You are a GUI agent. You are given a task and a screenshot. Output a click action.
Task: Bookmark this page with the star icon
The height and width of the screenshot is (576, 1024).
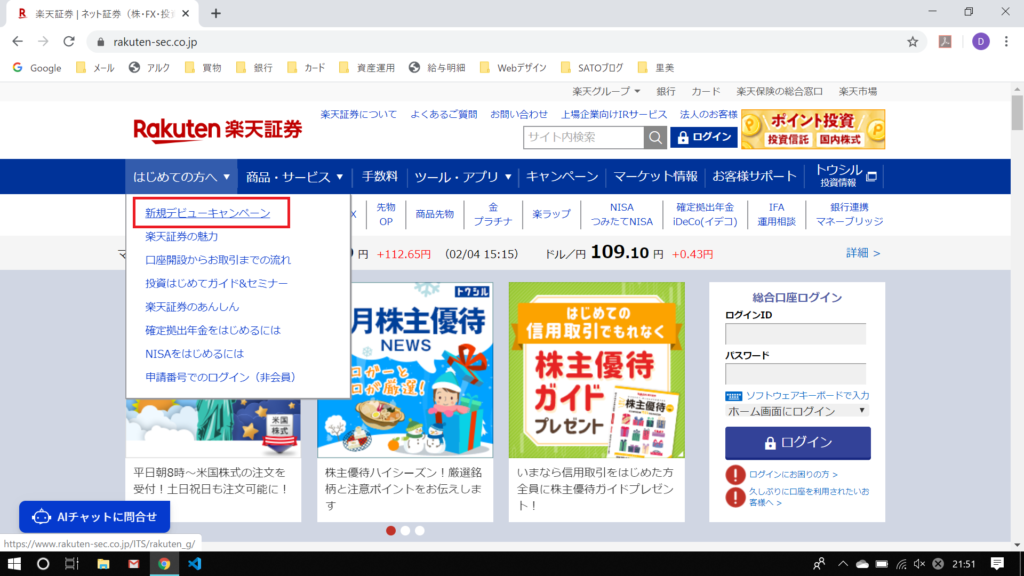coord(912,42)
